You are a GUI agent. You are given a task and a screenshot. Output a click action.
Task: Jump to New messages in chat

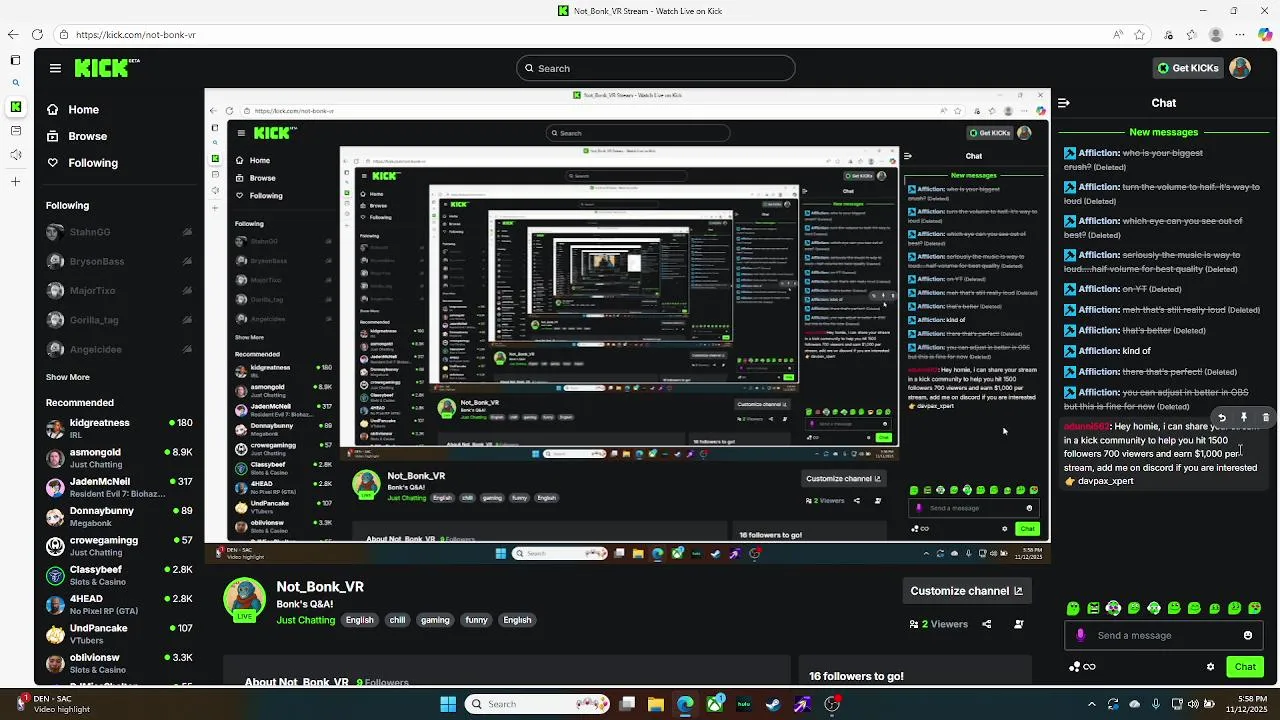pos(1163,132)
